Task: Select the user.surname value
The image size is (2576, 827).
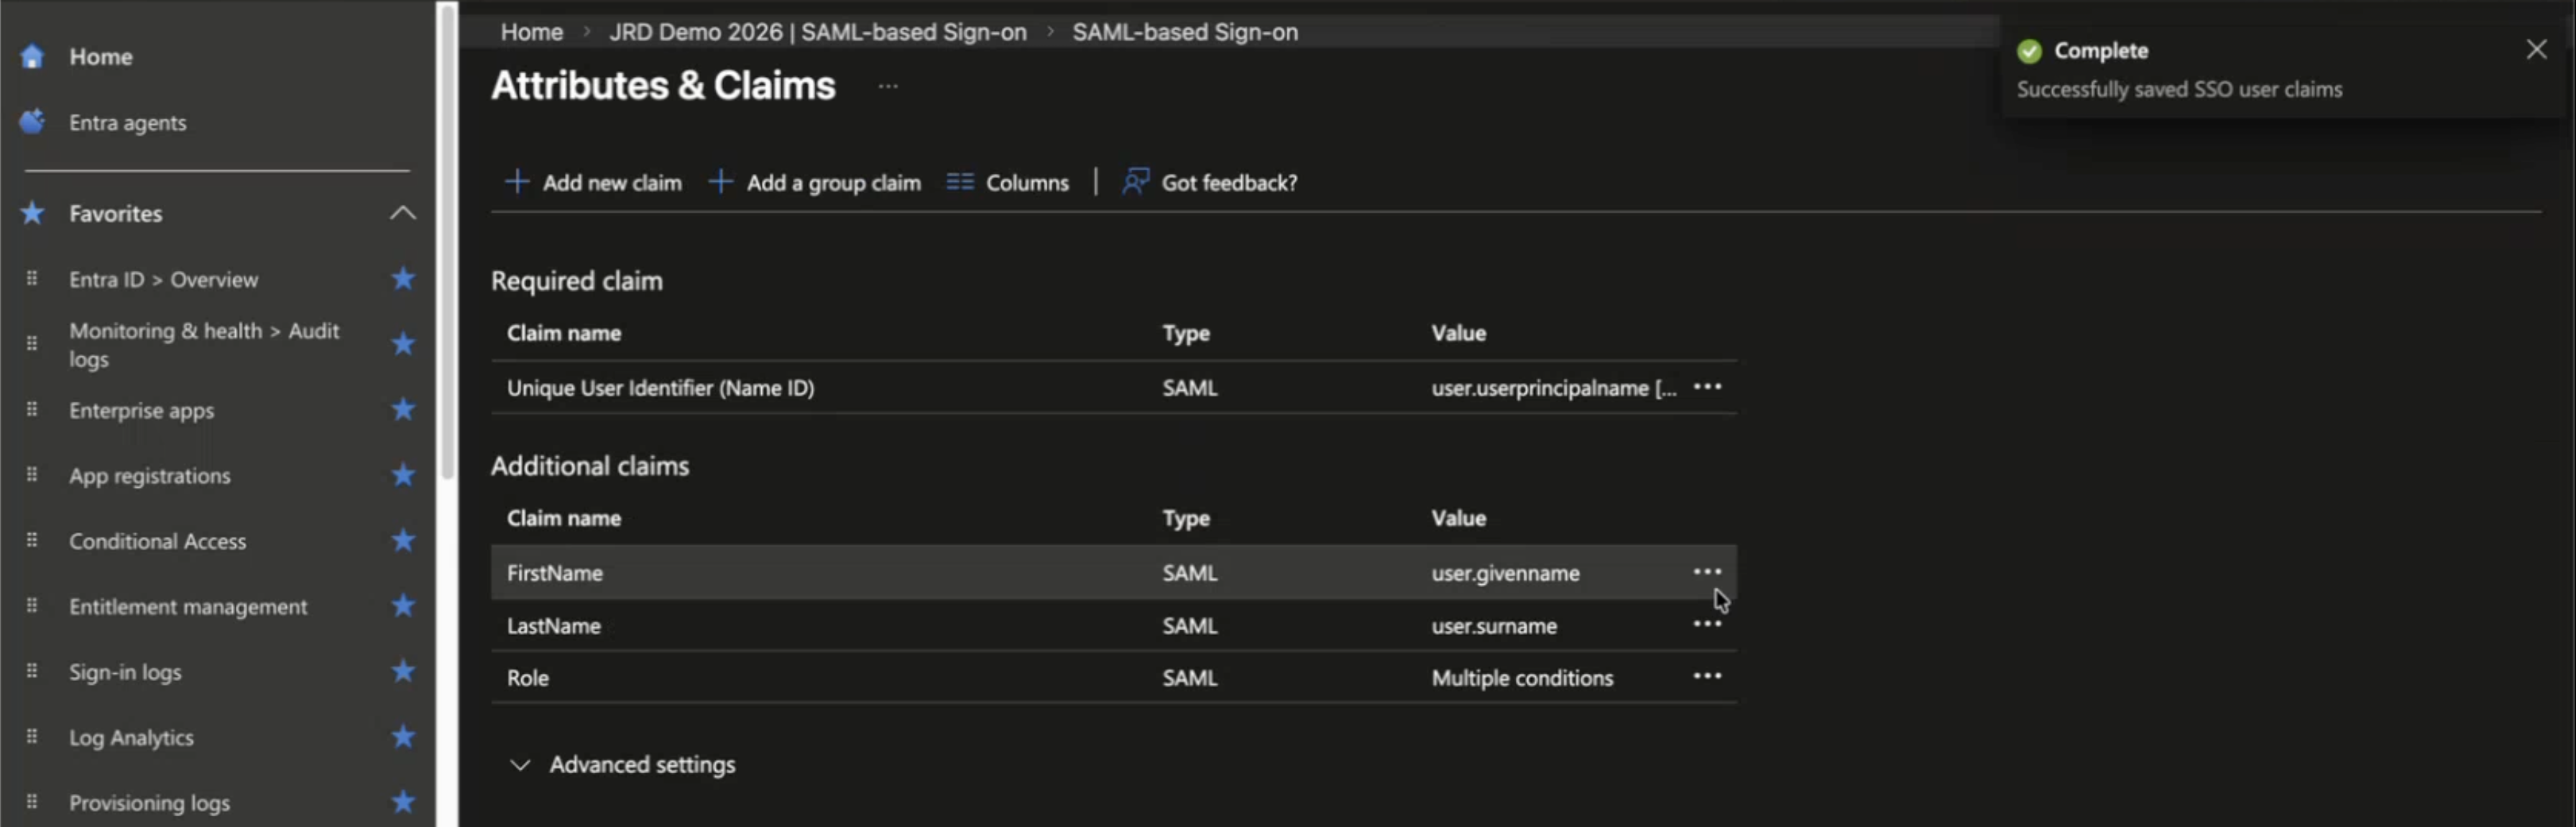Action: pyautogui.click(x=1494, y=626)
